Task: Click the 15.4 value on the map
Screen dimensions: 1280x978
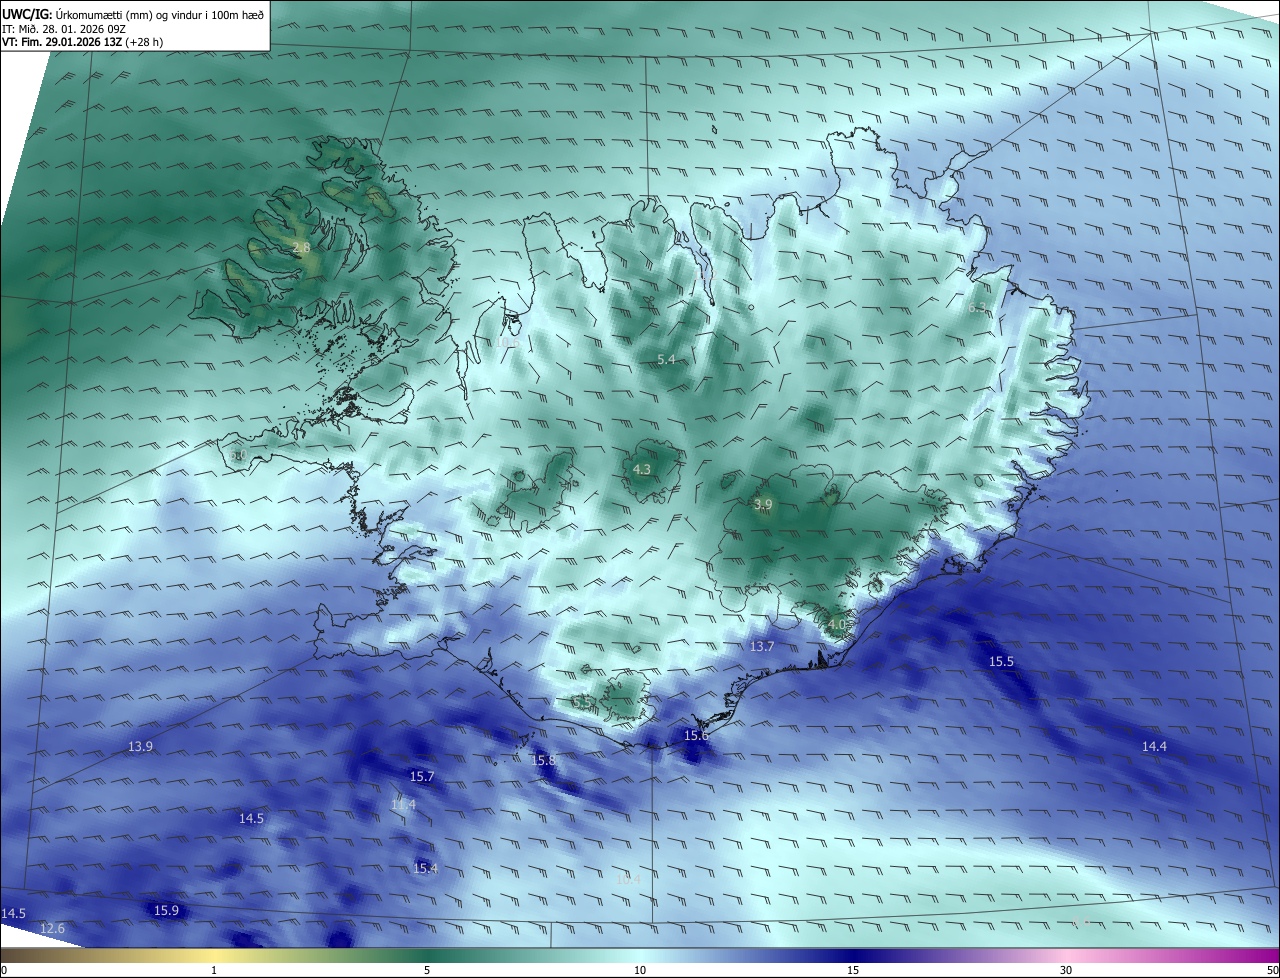Action: coord(425,868)
